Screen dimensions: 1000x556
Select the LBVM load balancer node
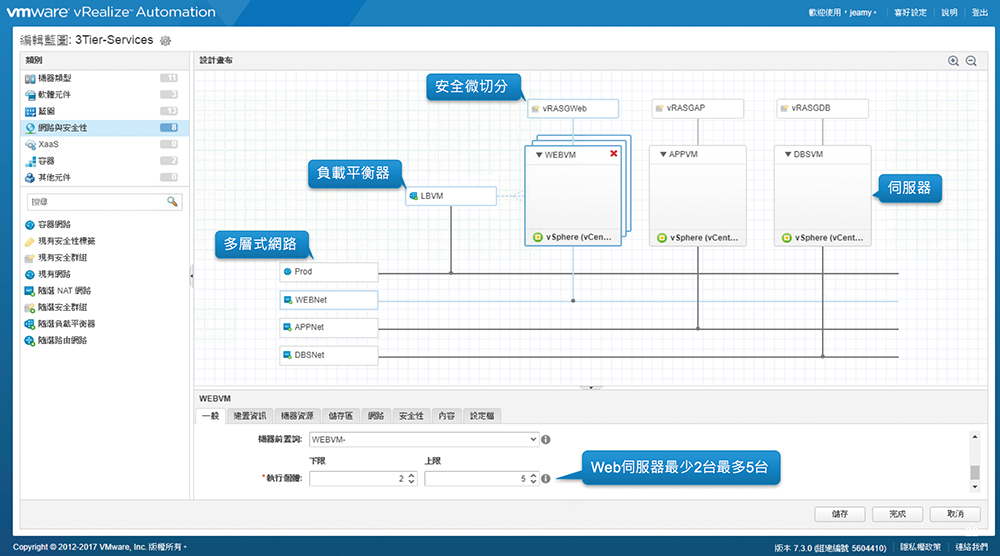[451, 196]
